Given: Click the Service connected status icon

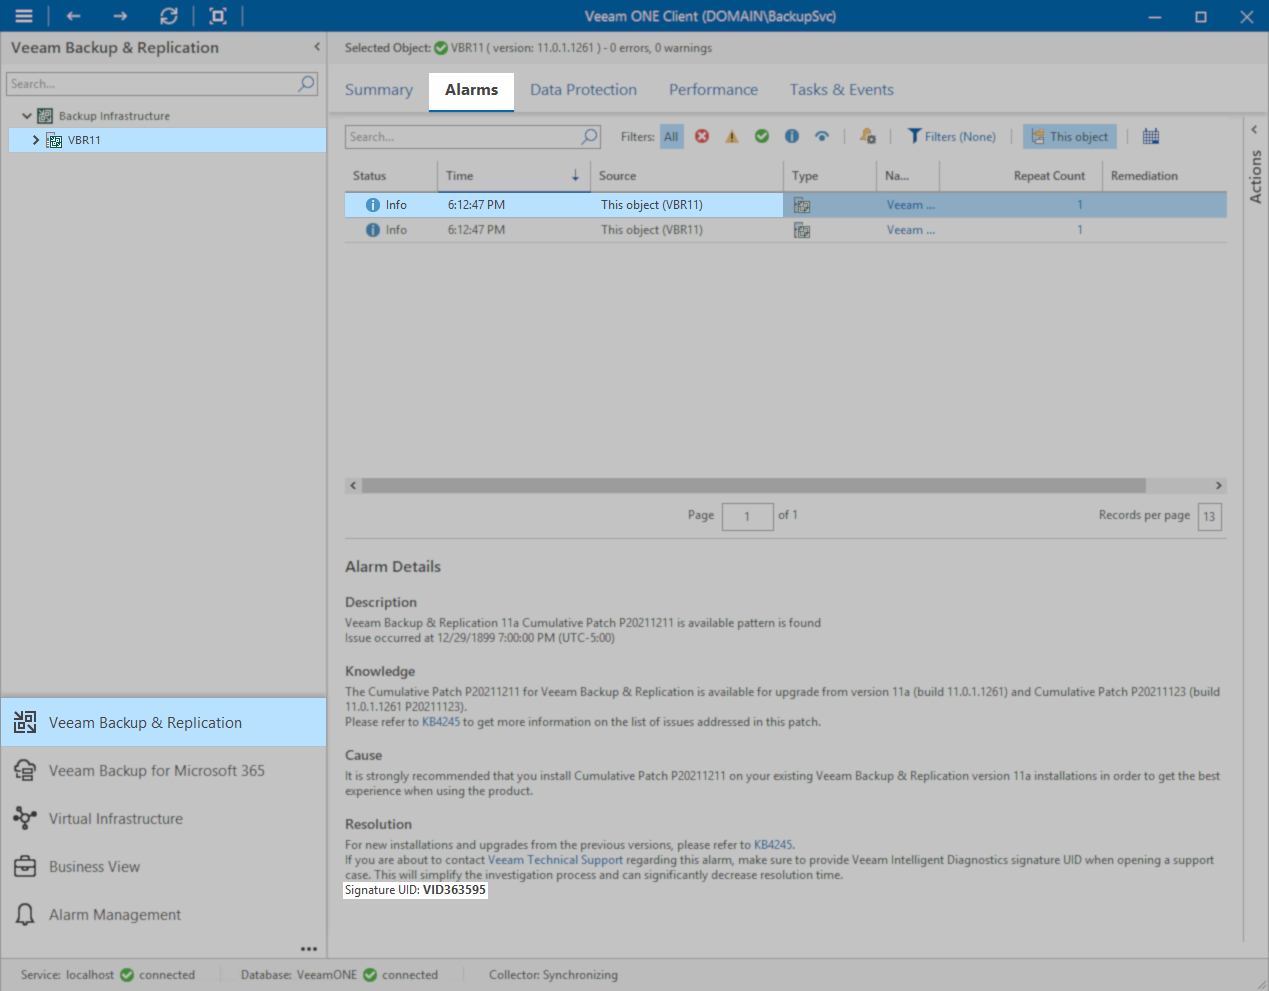Looking at the screenshot, I should pos(127,975).
